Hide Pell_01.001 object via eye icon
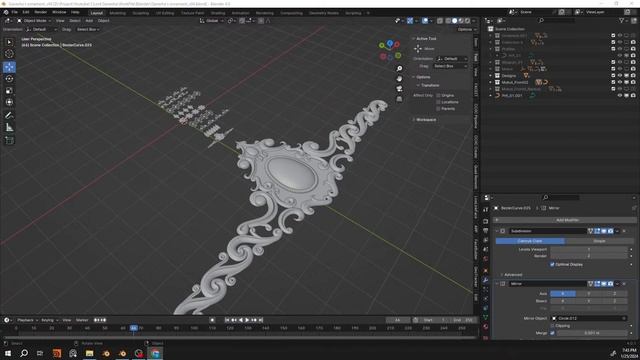The image size is (640, 360). pos(620,96)
